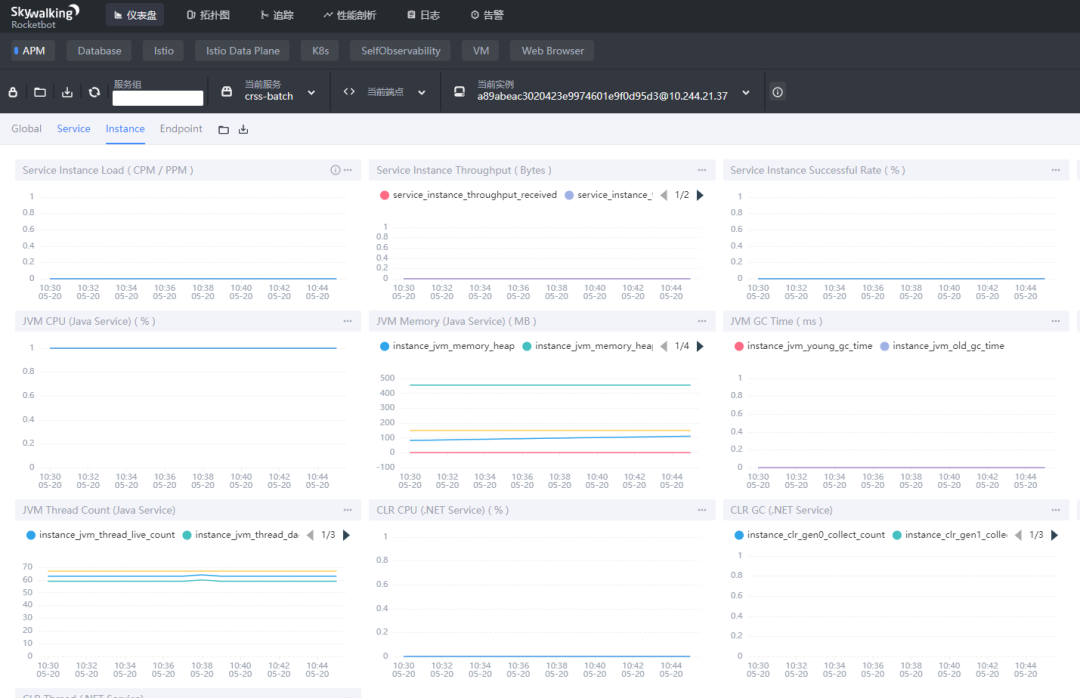Toggle instance_clr_gen0_collect_count legend series
Image resolution: width=1080 pixels, height=698 pixels.
pos(809,535)
